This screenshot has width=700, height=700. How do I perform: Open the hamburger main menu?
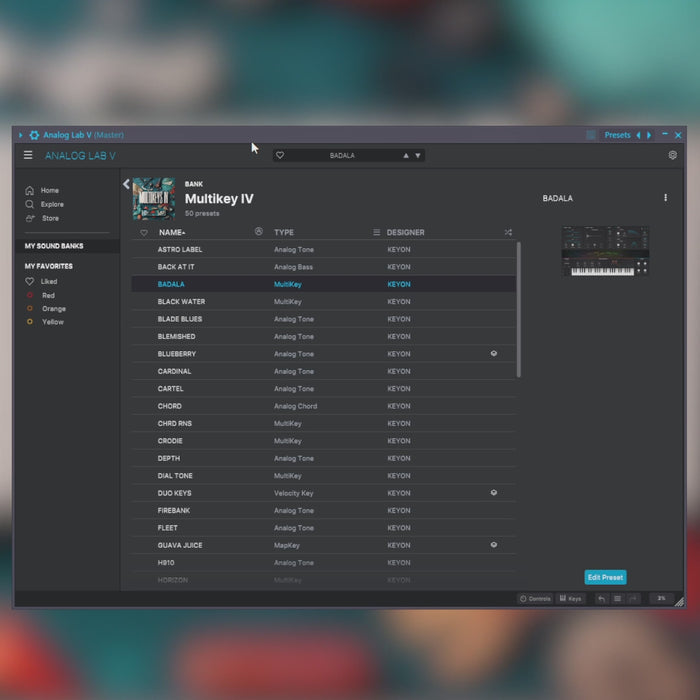(28, 155)
